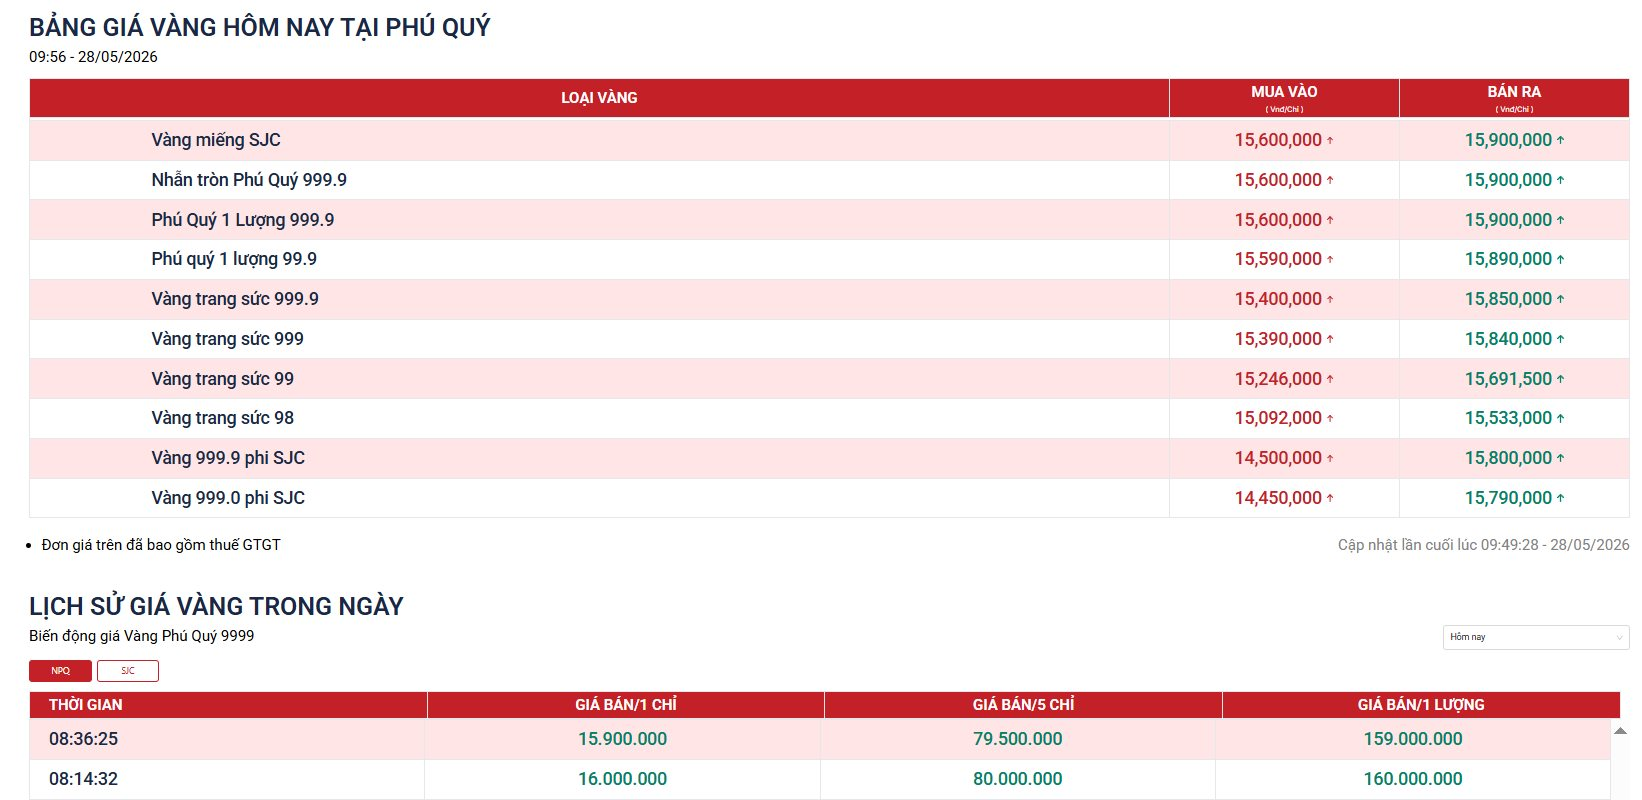The width and height of the screenshot is (1642, 800).
Task: Select the NPQ tab button
Action: [x=60, y=671]
